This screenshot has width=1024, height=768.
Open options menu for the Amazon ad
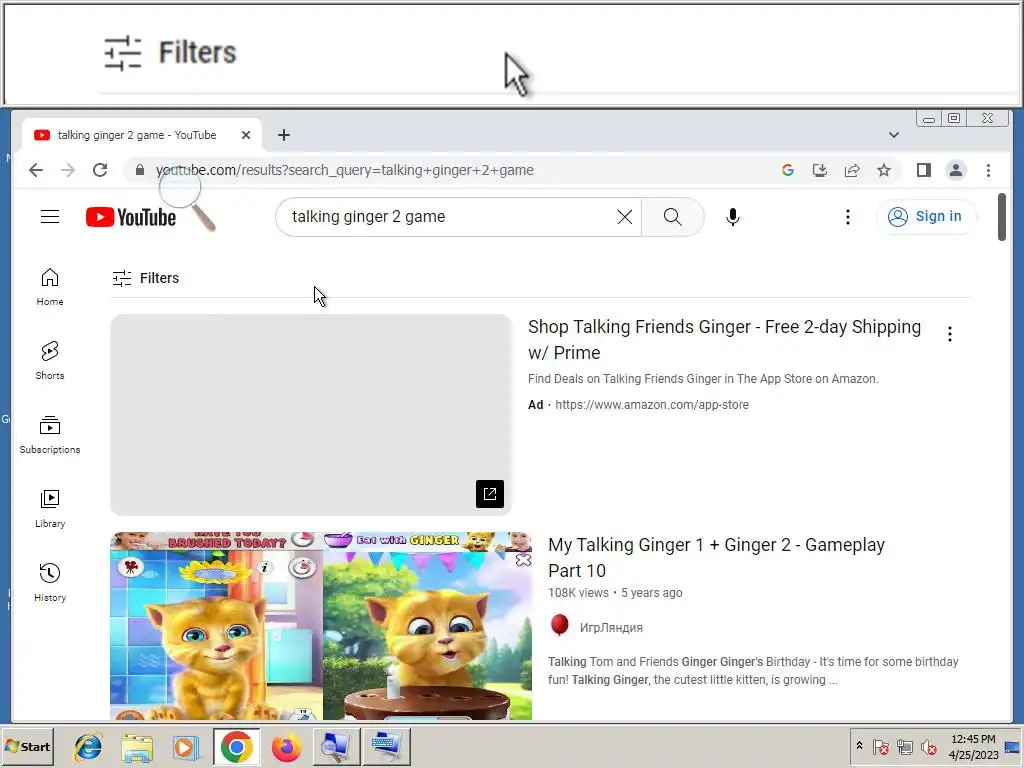950,334
